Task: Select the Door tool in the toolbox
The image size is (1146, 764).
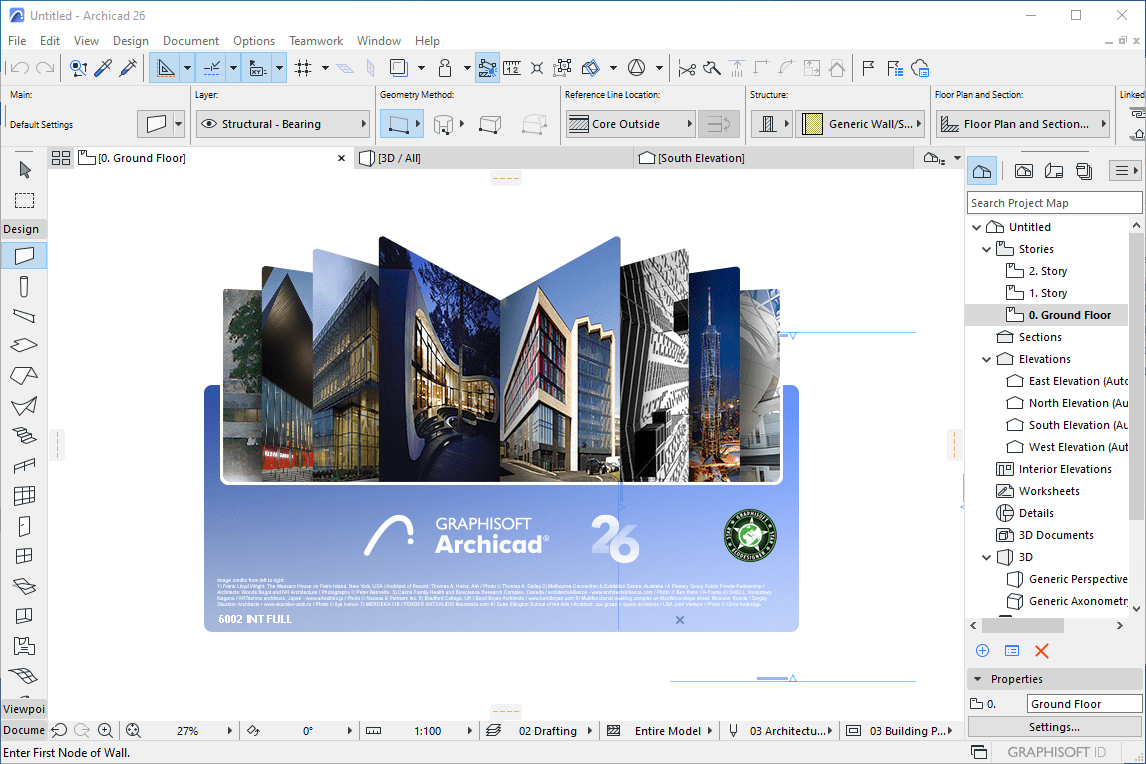Action: (24, 526)
